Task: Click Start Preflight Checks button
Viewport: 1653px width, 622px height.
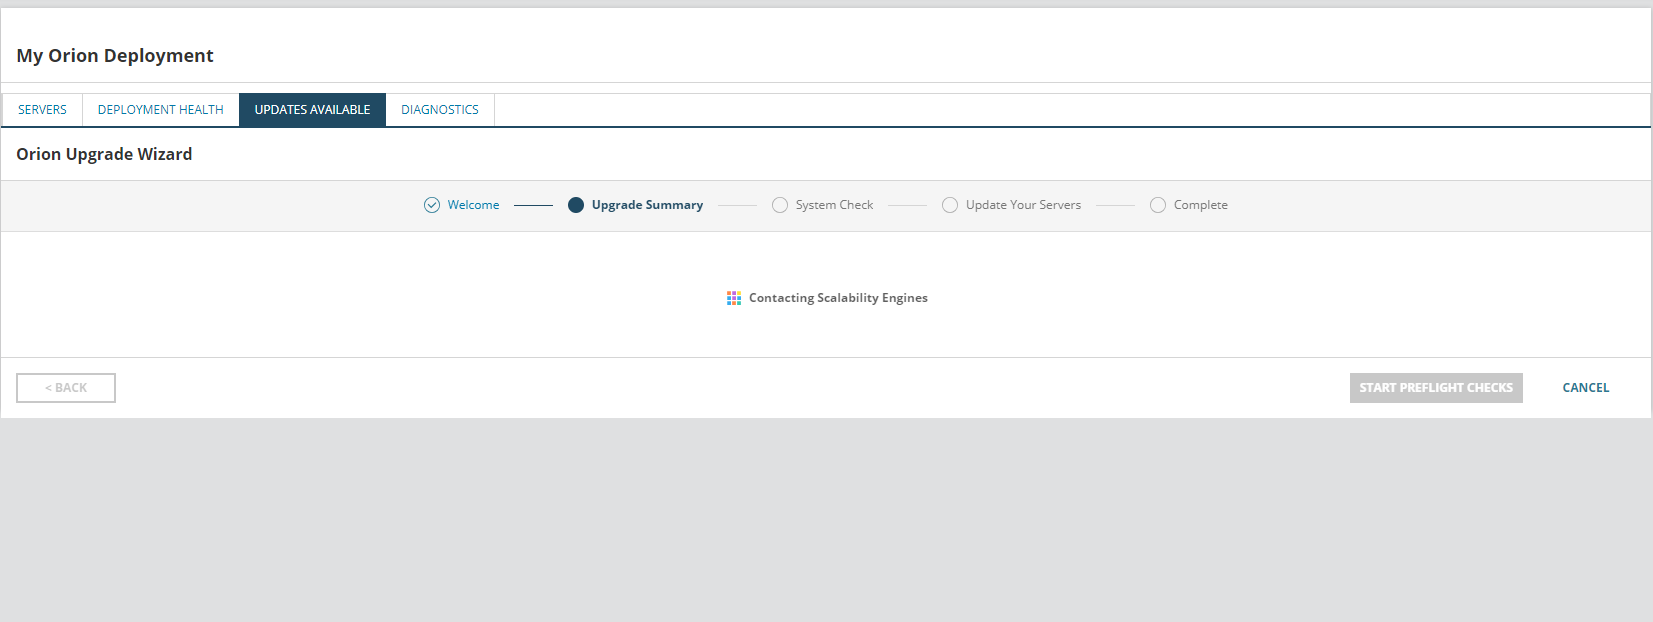Action: coord(1436,388)
